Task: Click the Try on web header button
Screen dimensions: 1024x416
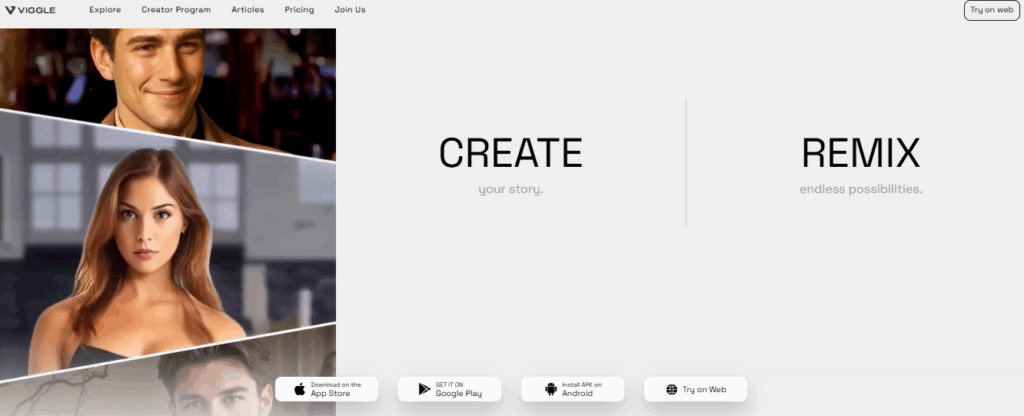Action: tap(991, 10)
